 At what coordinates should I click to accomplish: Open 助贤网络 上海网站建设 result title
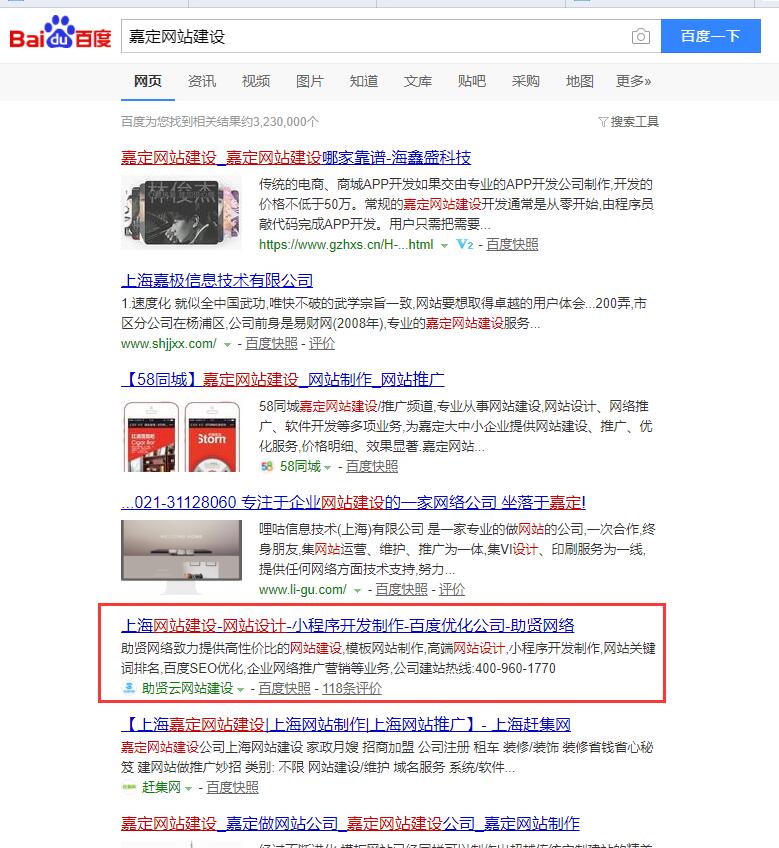tap(347, 625)
